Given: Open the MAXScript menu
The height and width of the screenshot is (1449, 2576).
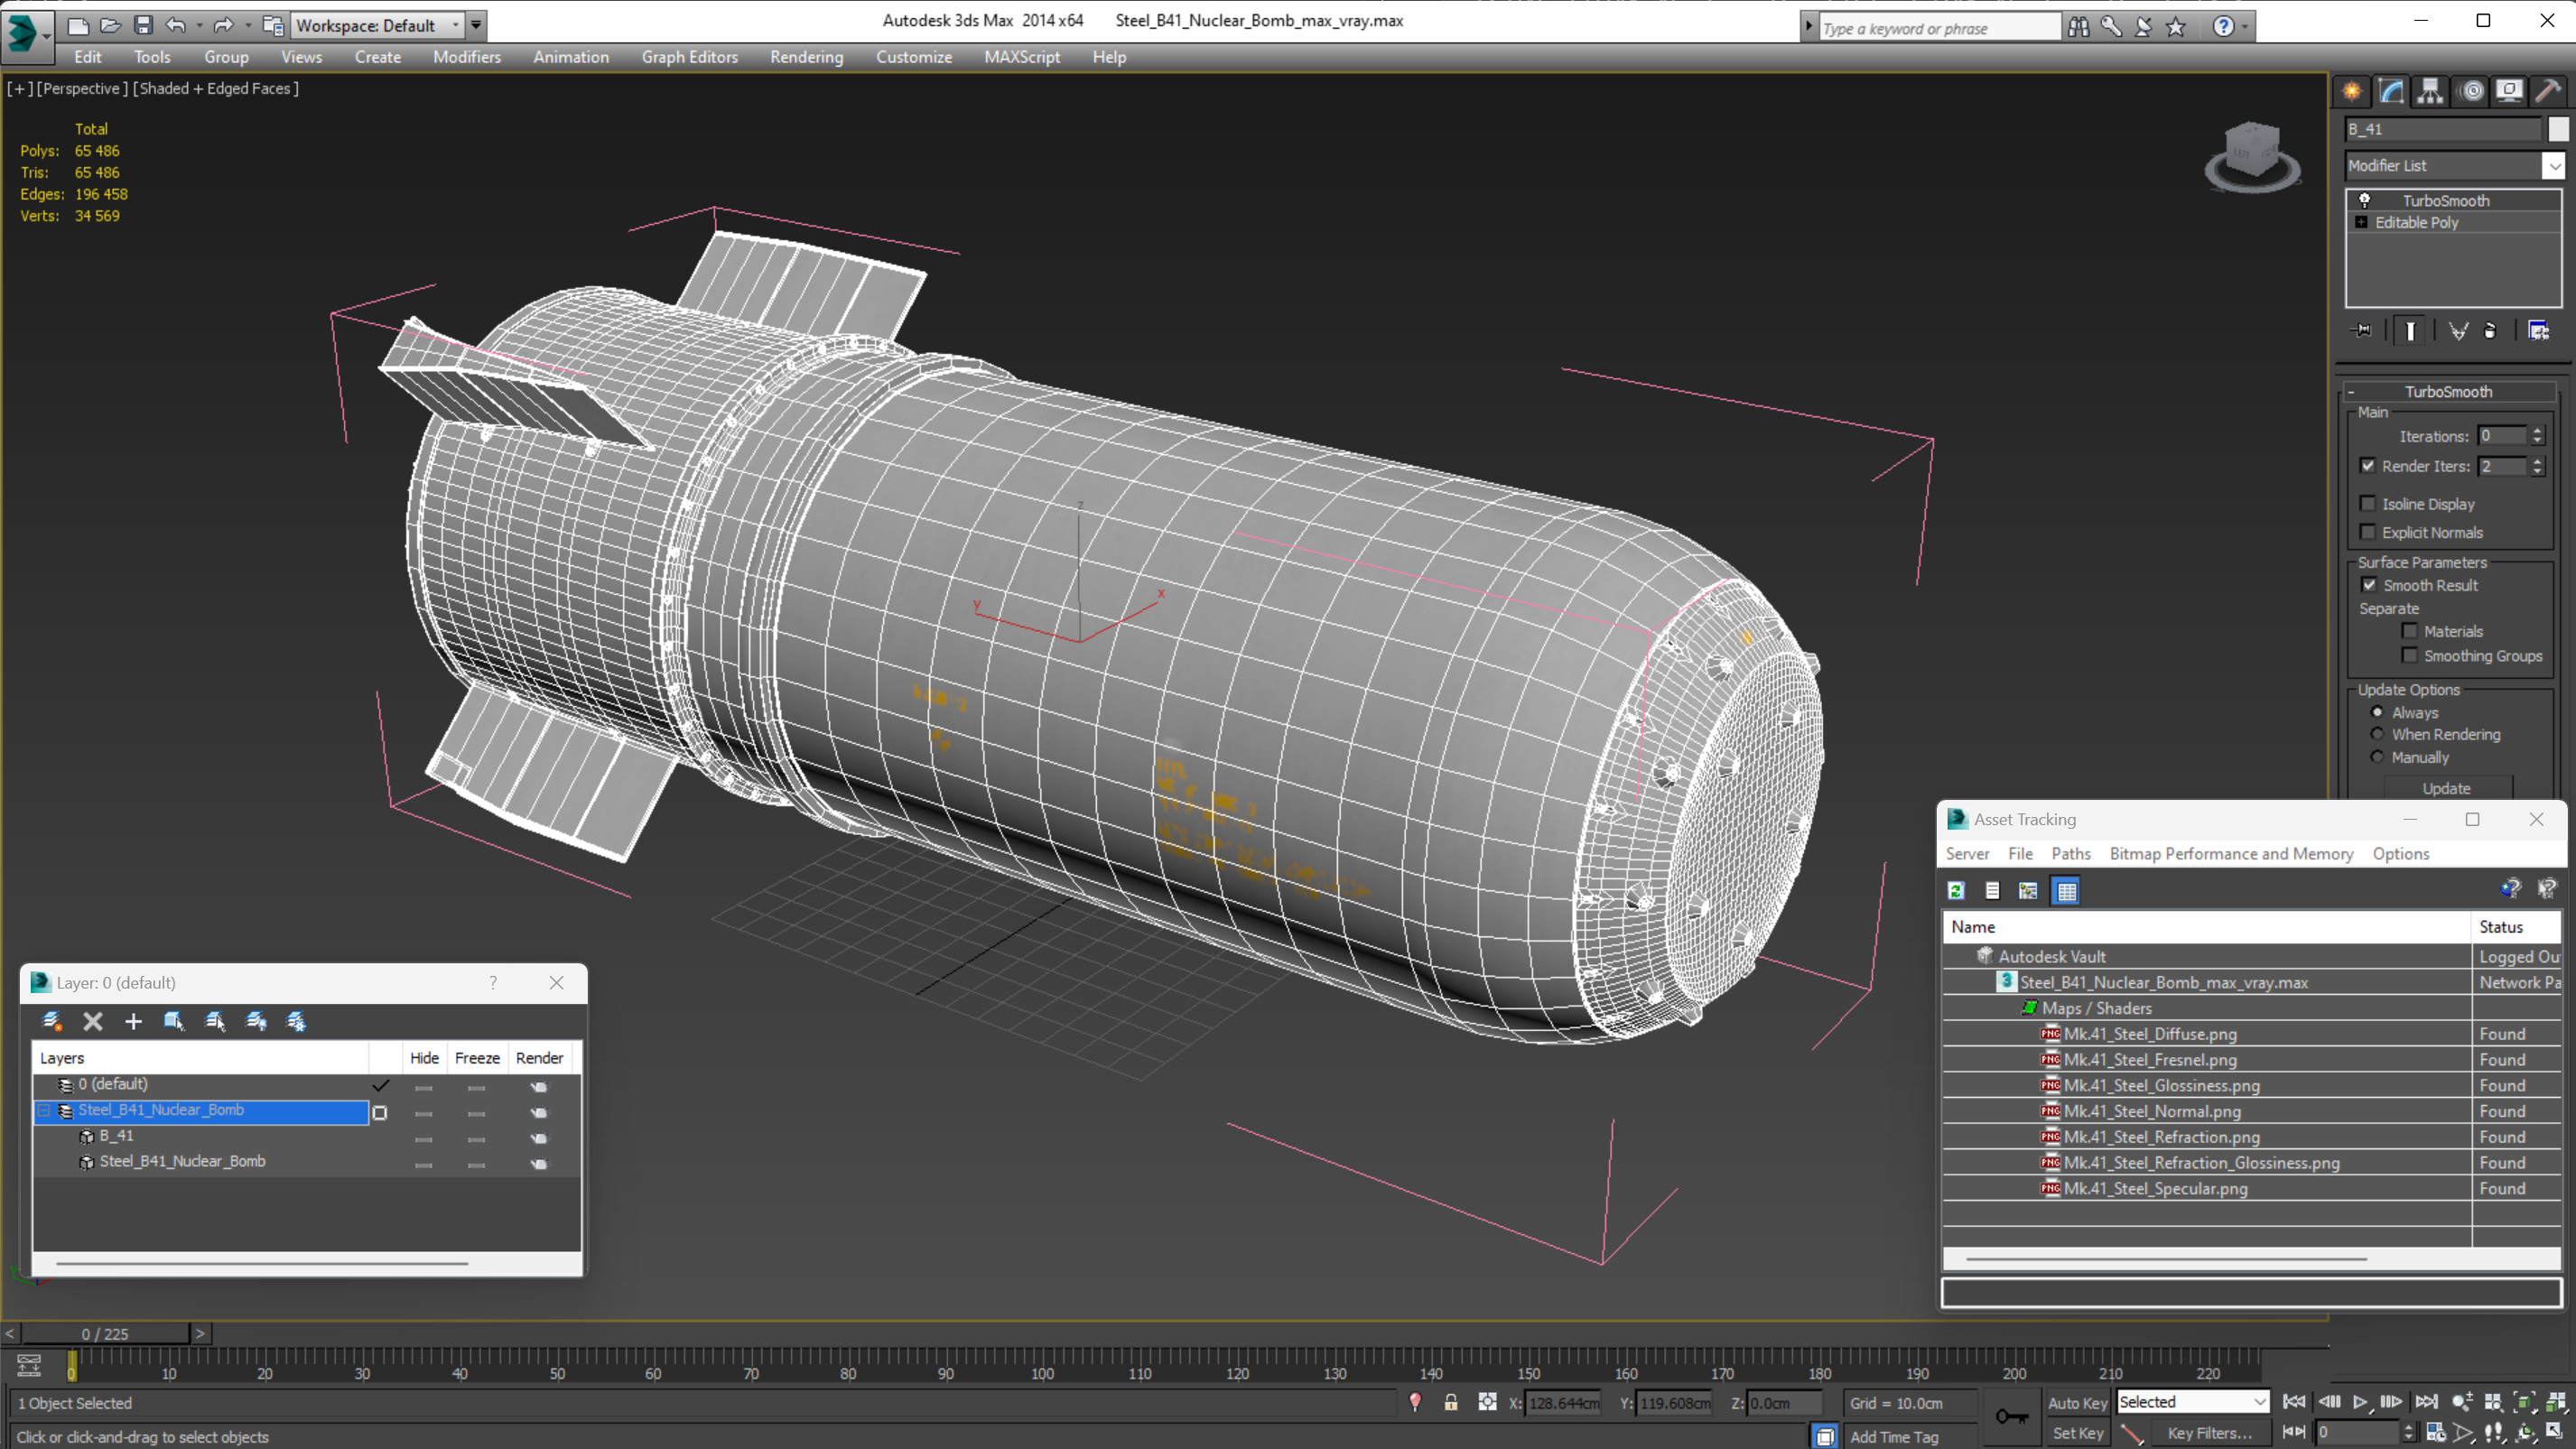Looking at the screenshot, I should tap(1021, 57).
